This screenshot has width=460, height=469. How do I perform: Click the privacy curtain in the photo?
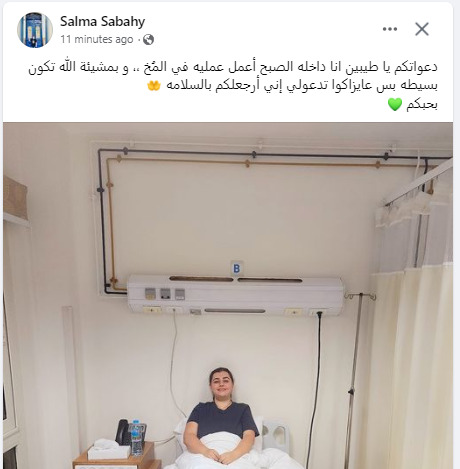pyautogui.click(x=410, y=367)
